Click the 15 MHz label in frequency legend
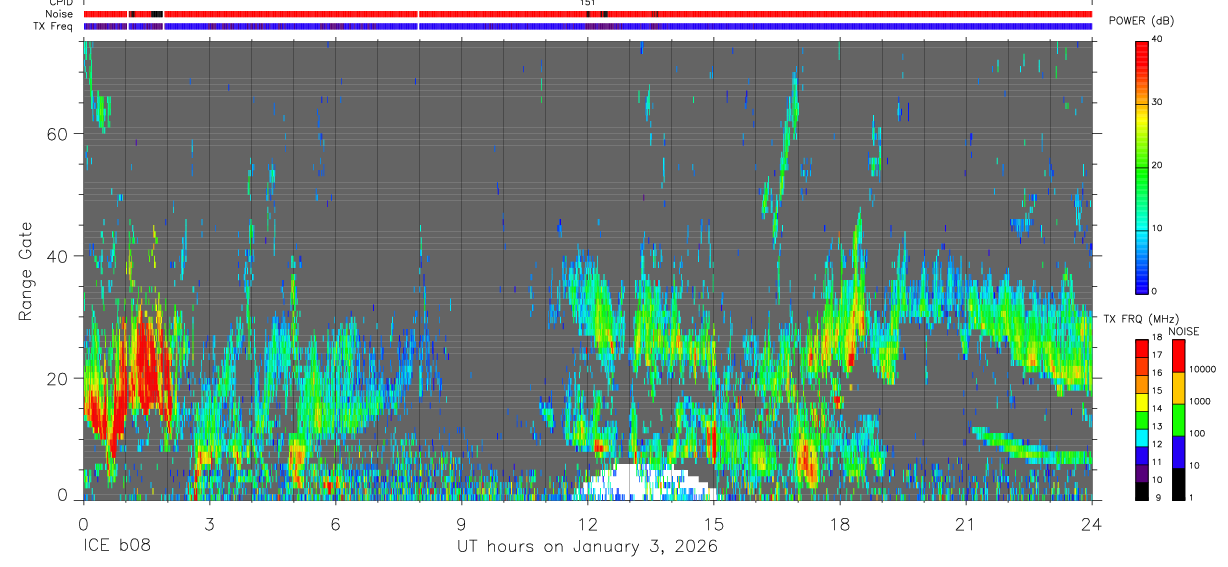1228x567 pixels. point(1156,391)
